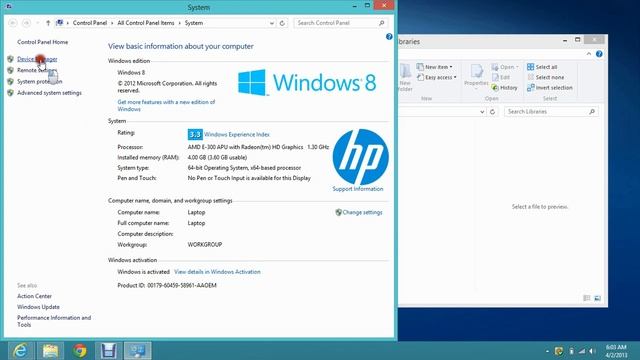Click Invert selection in Libraries ribbon
Image resolution: width=640 pixels, height=360 pixels.
pyautogui.click(x=549, y=88)
